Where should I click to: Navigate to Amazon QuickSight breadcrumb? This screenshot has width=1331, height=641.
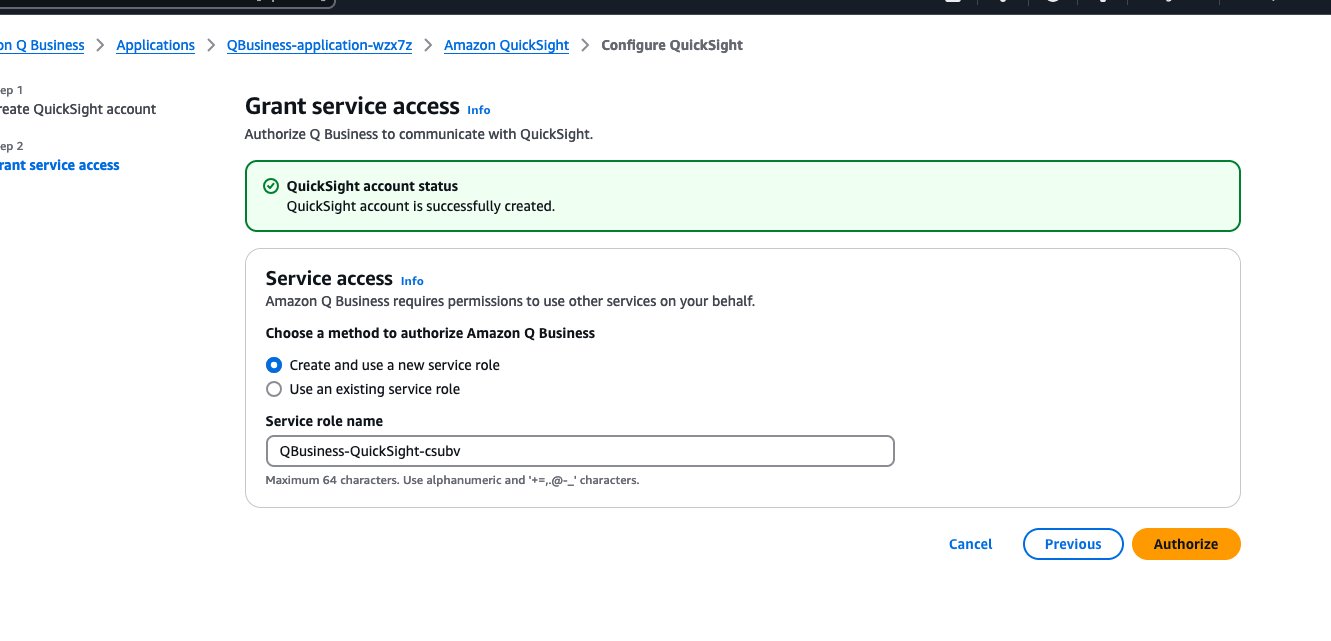[506, 45]
